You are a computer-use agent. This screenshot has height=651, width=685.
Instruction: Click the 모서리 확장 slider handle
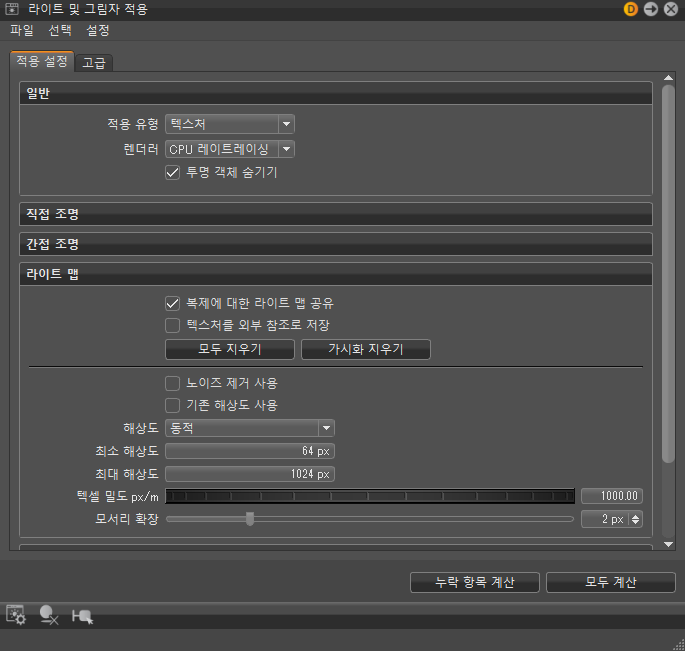click(250, 519)
